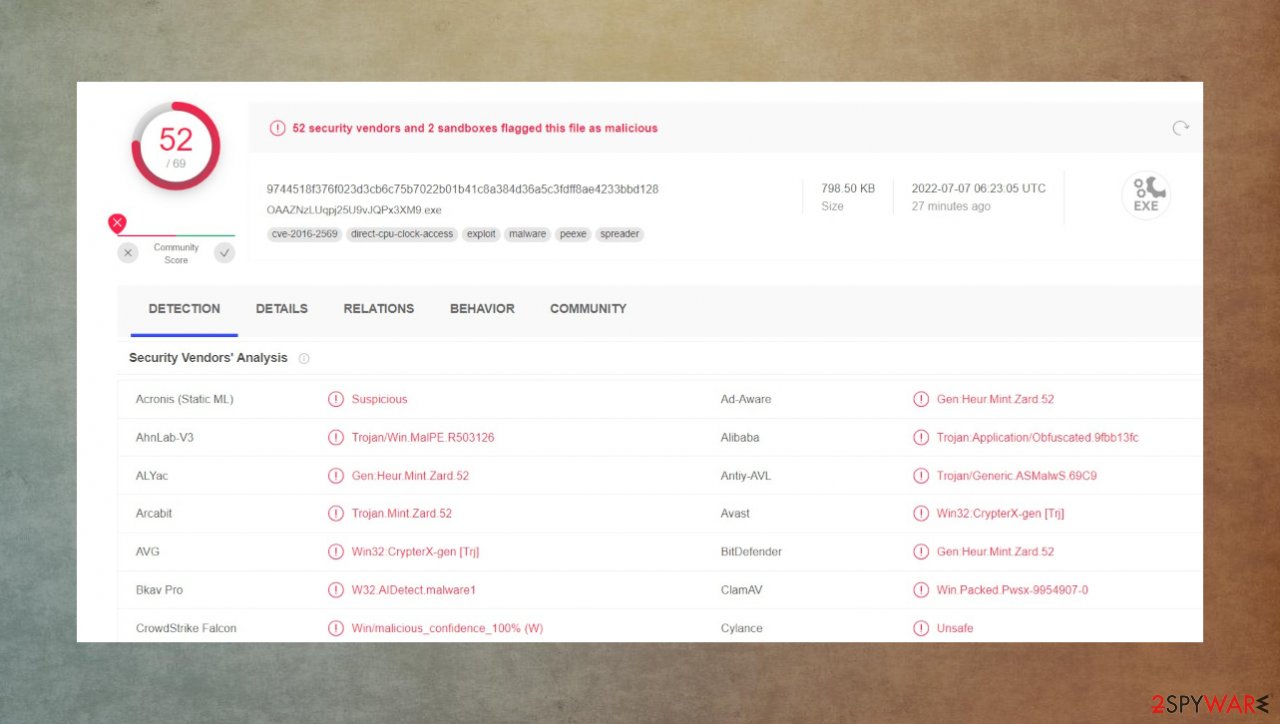The height and width of the screenshot is (724, 1280).
Task: Click the warning icon beside Unsafe
Action: pyautogui.click(x=921, y=628)
